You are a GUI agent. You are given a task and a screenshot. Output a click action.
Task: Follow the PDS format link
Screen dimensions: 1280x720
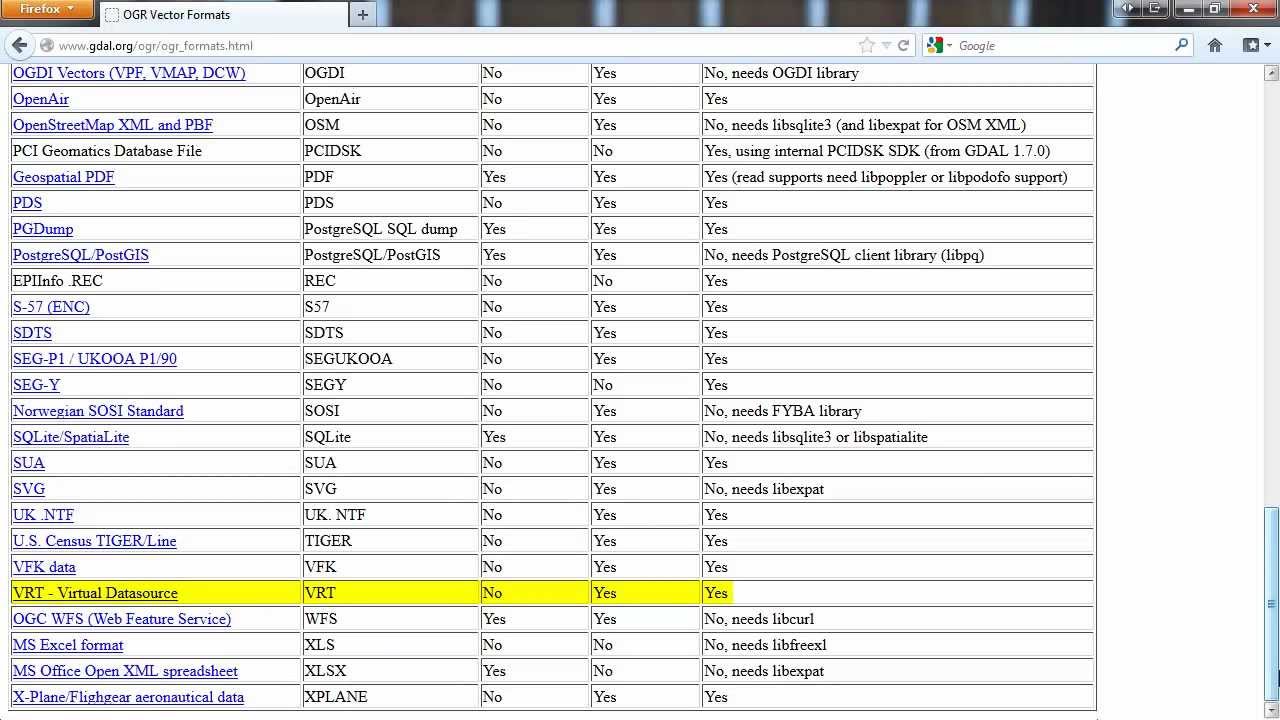tap(27, 203)
